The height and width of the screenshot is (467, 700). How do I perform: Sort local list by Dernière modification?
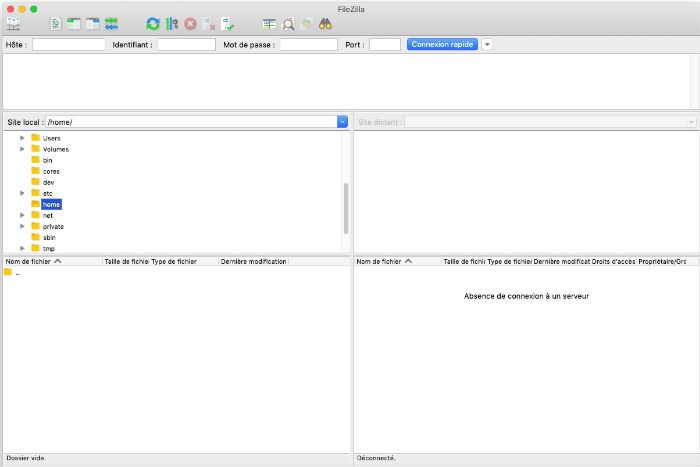coord(254,261)
